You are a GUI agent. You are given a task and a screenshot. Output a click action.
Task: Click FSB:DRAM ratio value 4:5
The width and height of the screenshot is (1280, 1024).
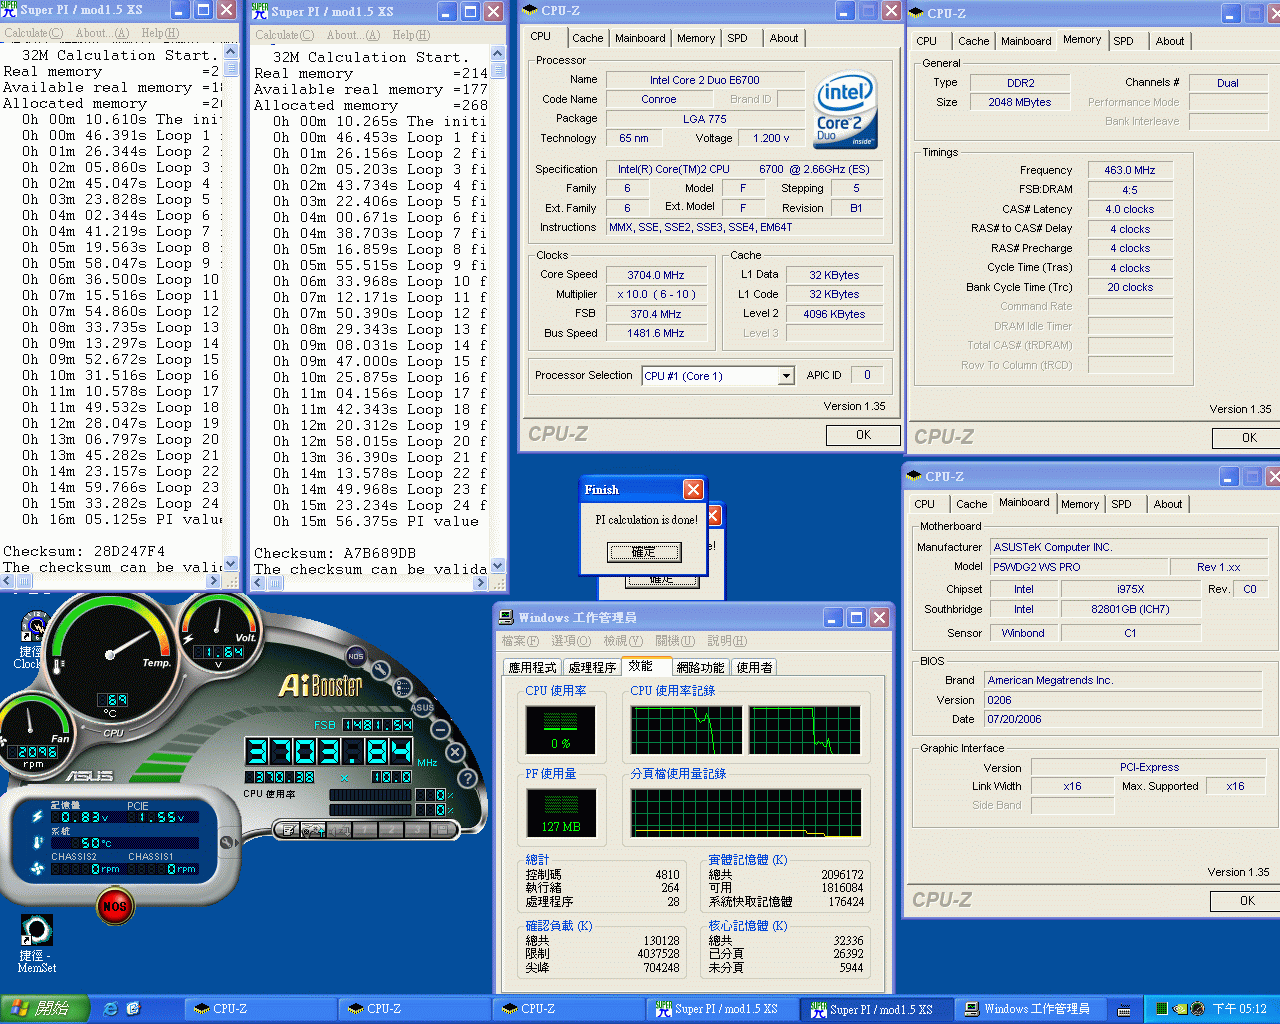[x=1129, y=190]
